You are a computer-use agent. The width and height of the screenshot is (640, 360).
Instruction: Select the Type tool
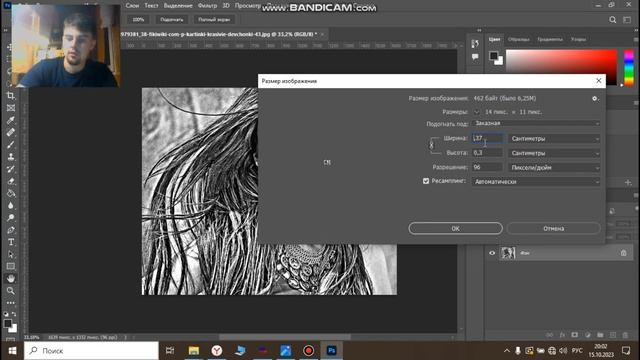[x=11, y=242]
